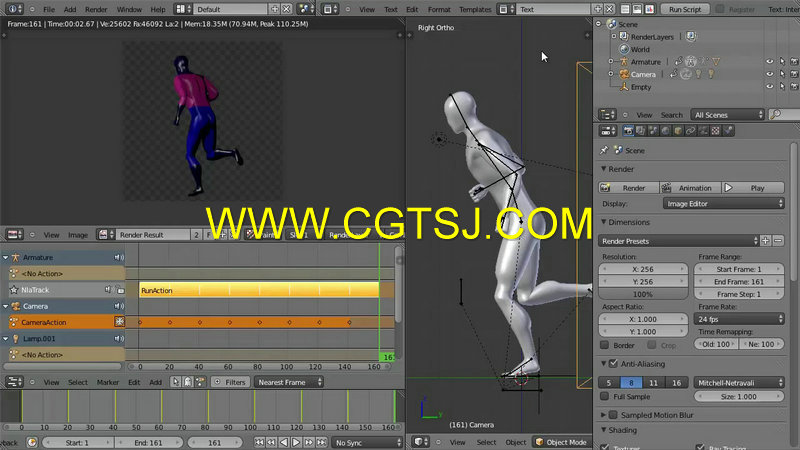Enable Sampled Motion Blur checkbox
The image size is (800, 450).
[613, 415]
